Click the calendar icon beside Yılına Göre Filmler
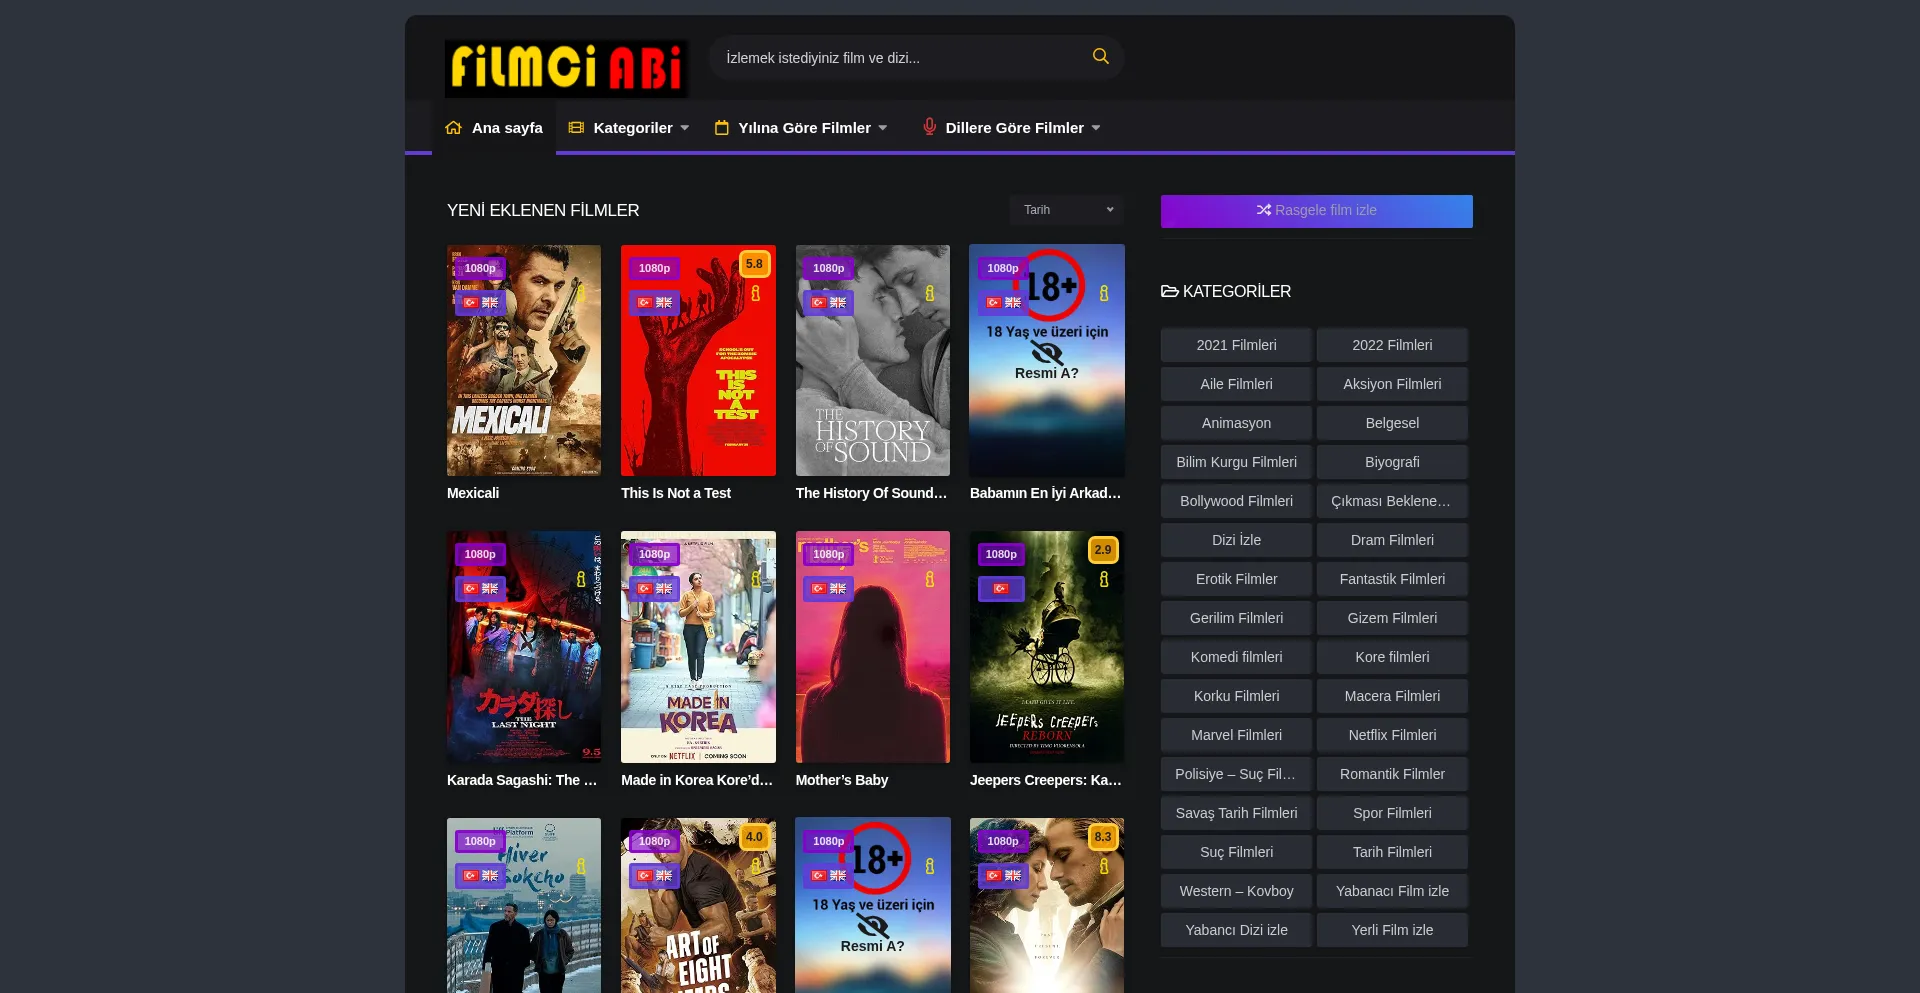Screen dimensions: 1920x993 721,128
